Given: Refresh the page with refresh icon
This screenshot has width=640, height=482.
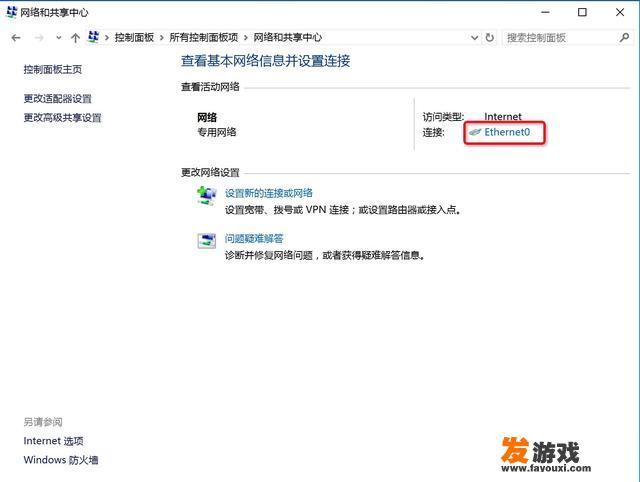Looking at the screenshot, I should click(x=489, y=38).
